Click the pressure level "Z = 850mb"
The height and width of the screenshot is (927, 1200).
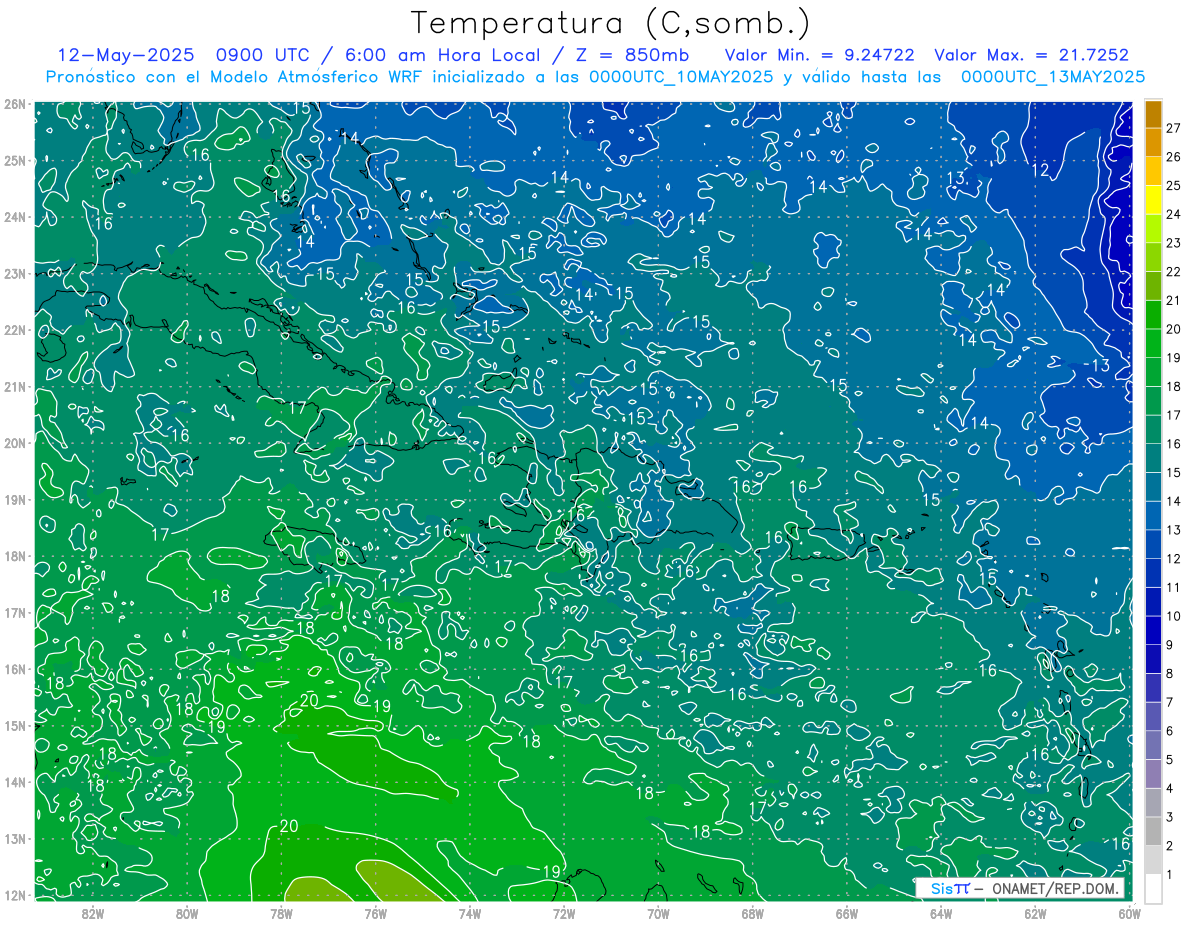click(x=630, y=55)
